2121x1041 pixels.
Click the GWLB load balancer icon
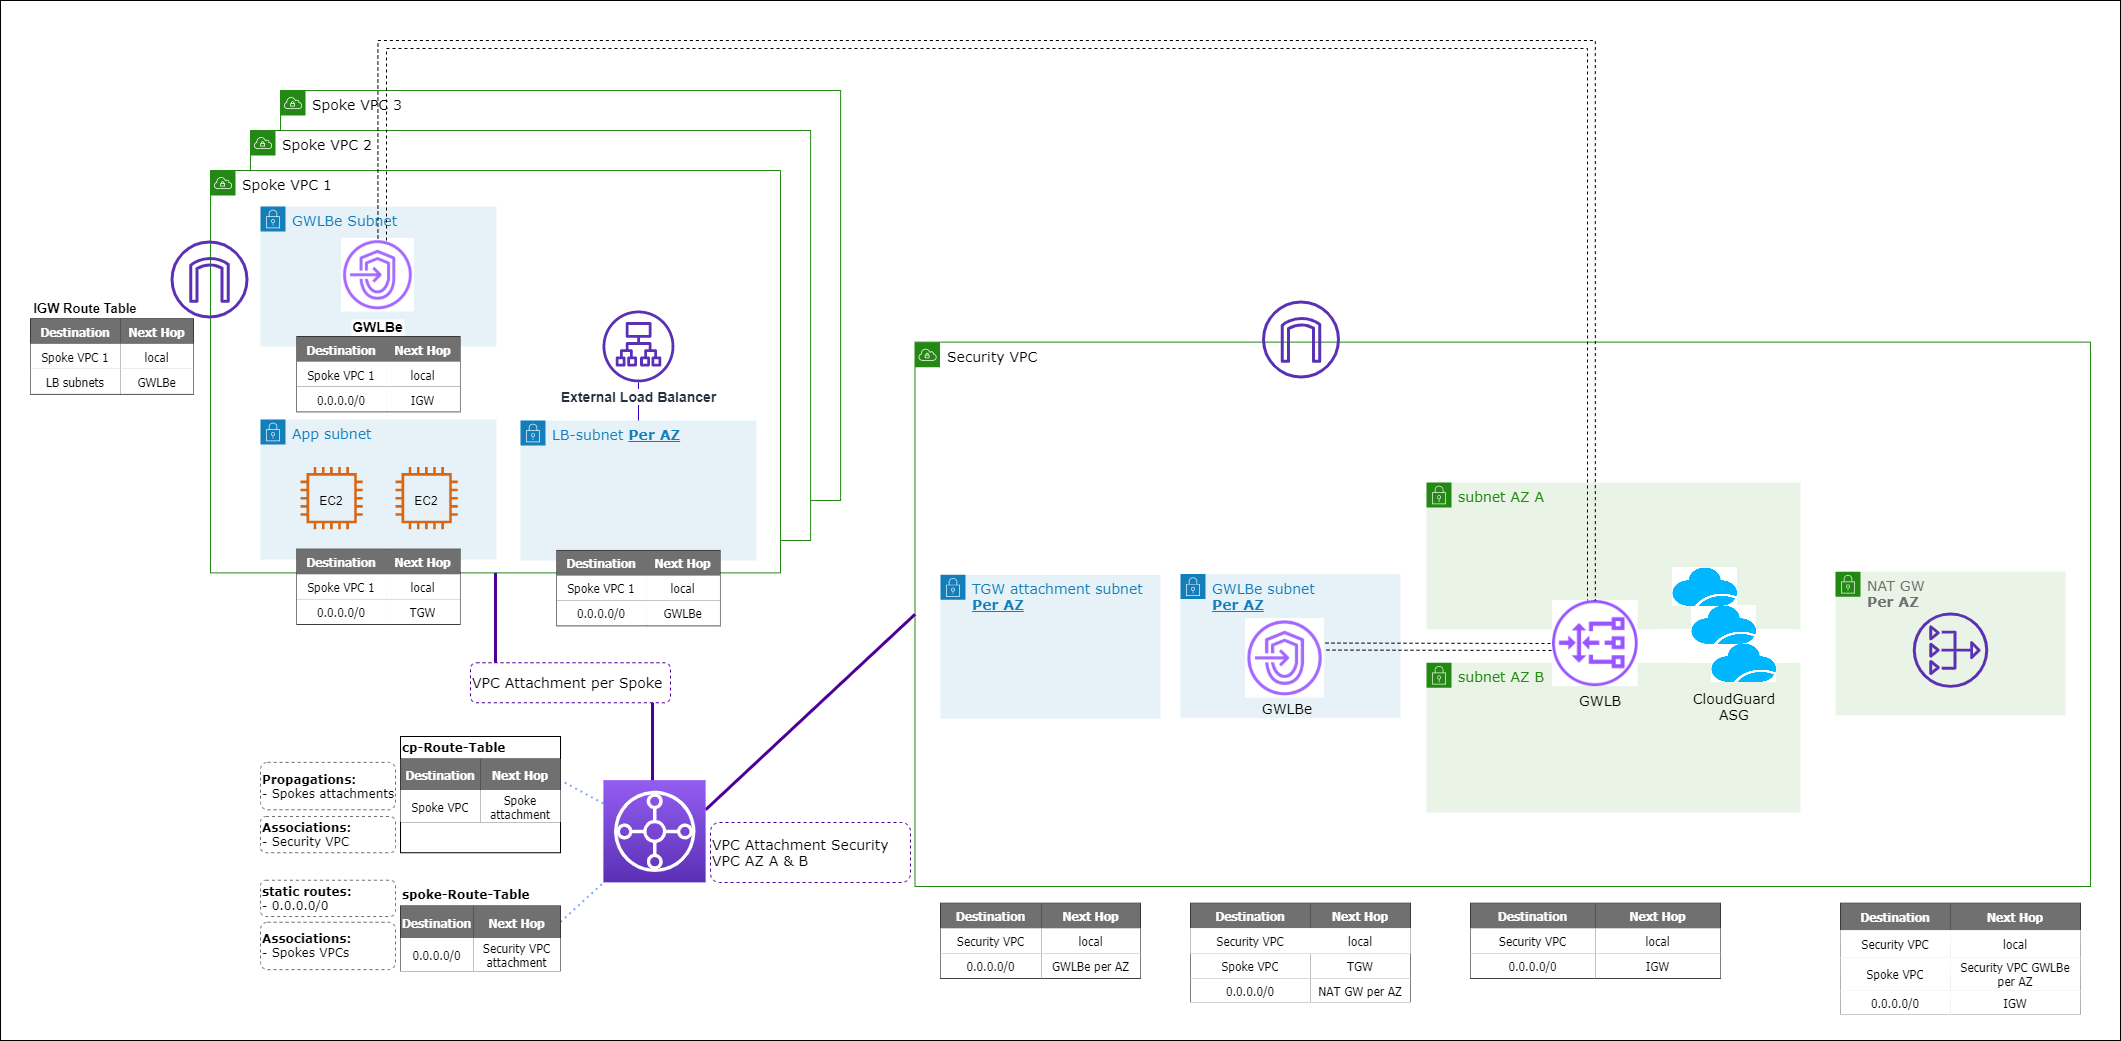1594,643
